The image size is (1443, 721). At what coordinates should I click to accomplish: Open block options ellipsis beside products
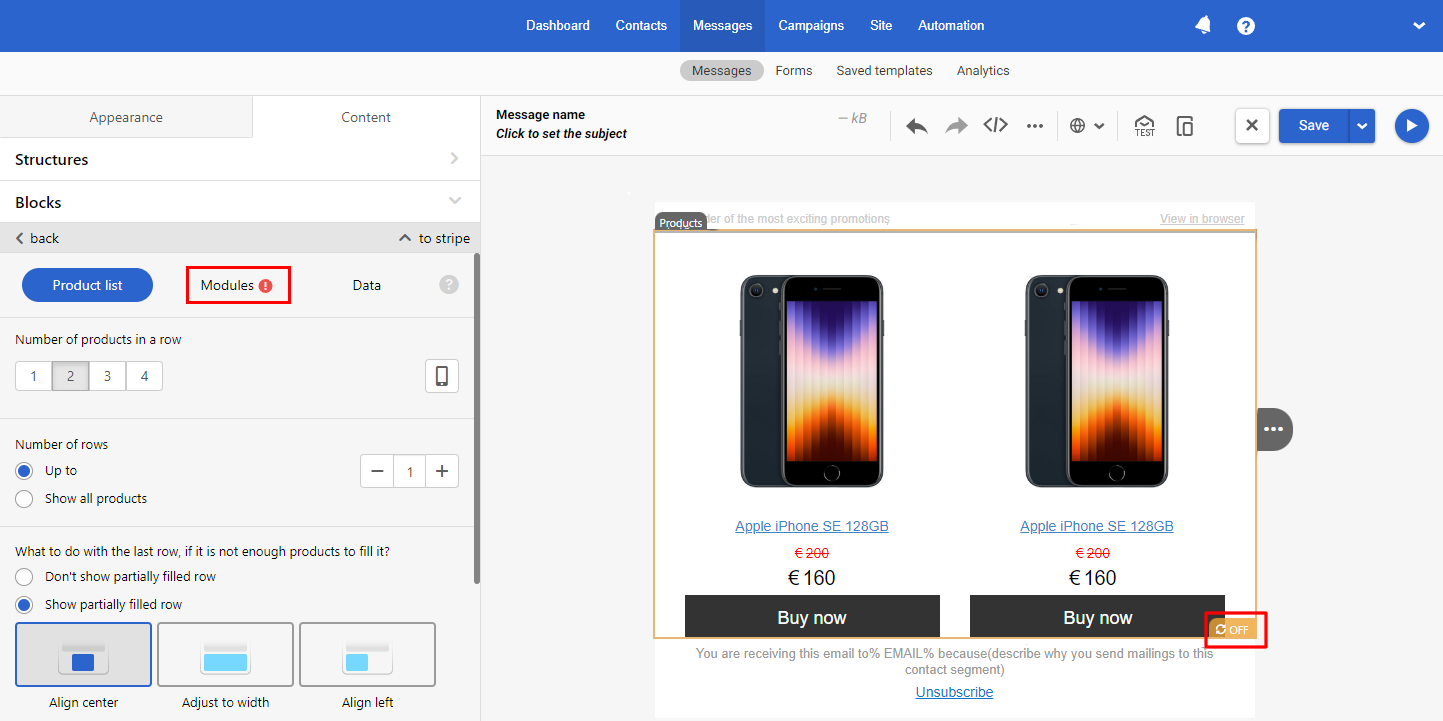pyautogui.click(x=1274, y=429)
